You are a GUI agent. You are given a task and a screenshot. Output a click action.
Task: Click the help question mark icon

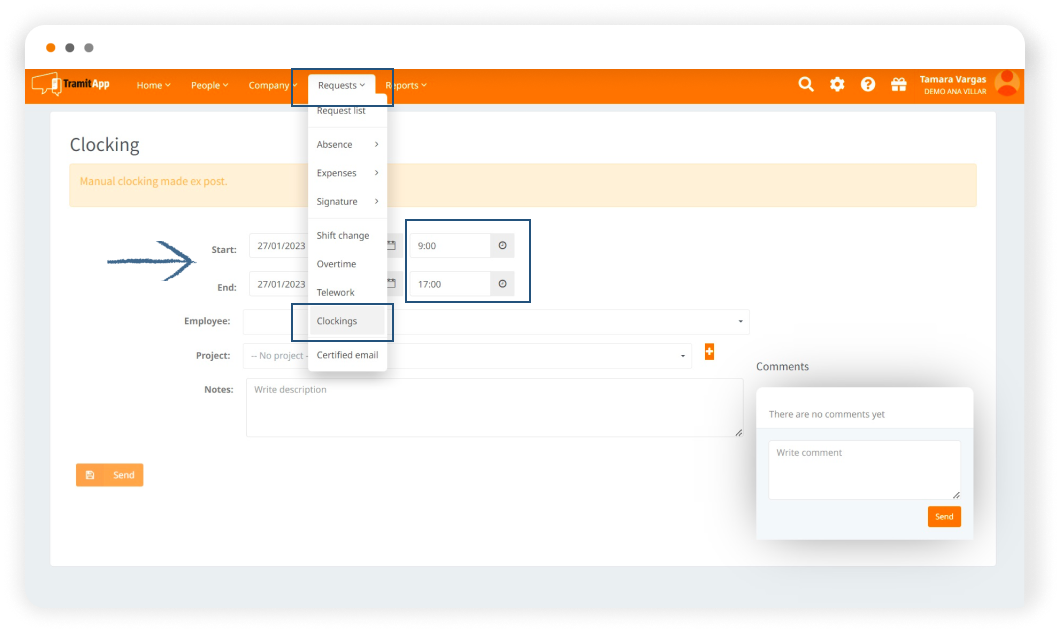(x=868, y=85)
